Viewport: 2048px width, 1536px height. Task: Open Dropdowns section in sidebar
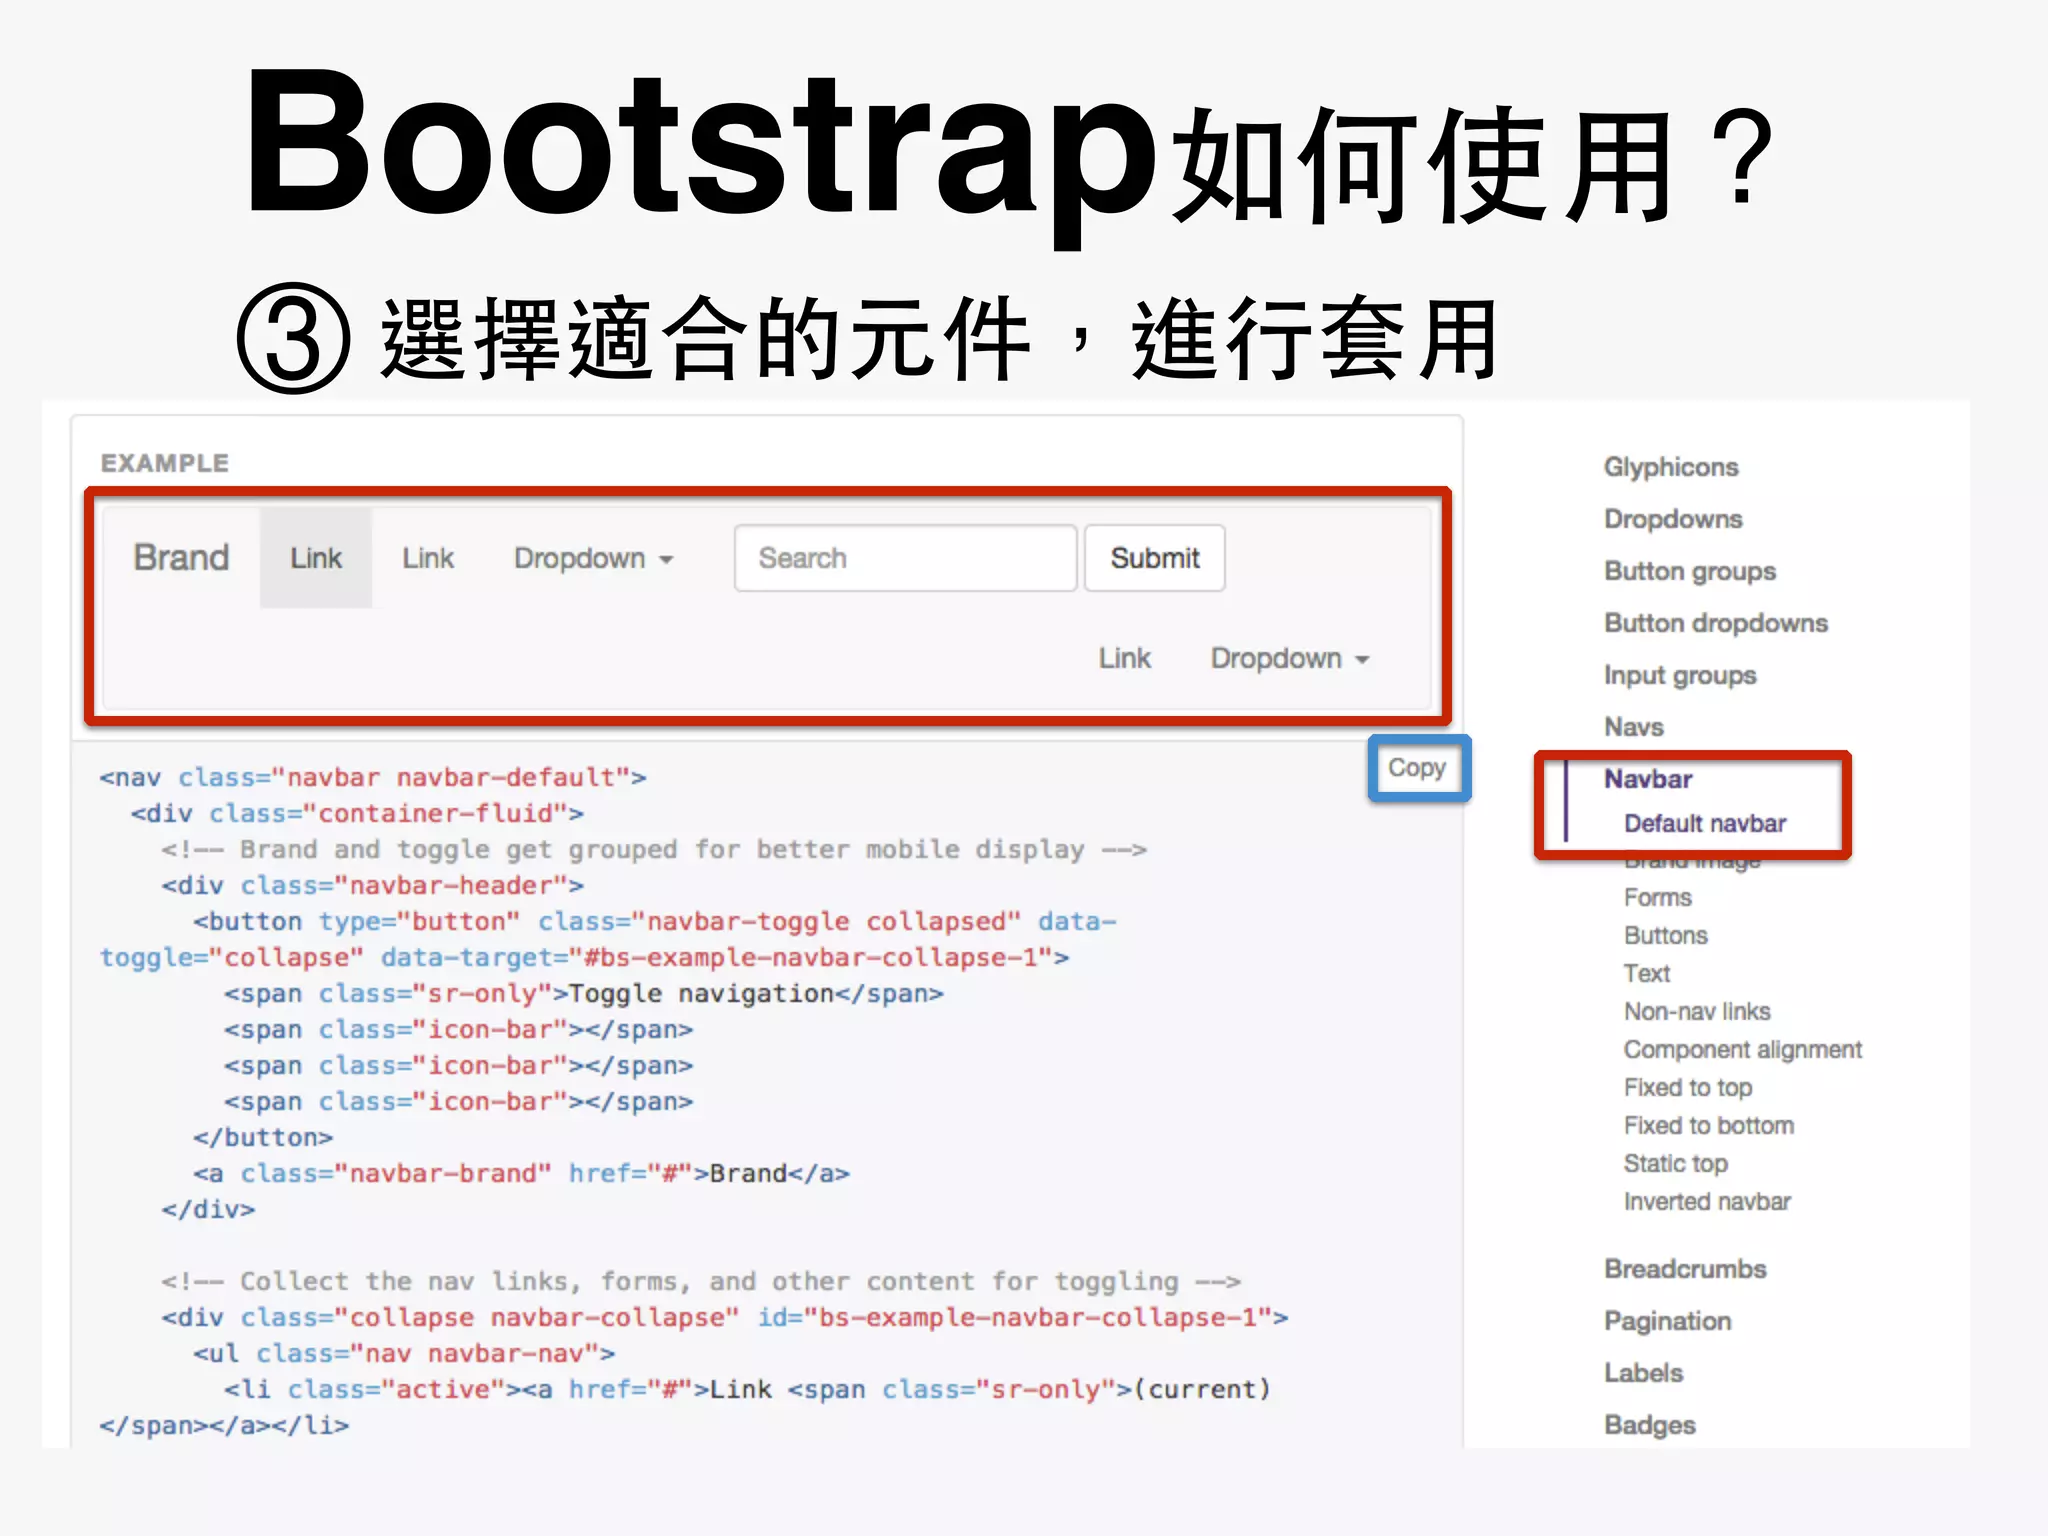tap(1673, 519)
